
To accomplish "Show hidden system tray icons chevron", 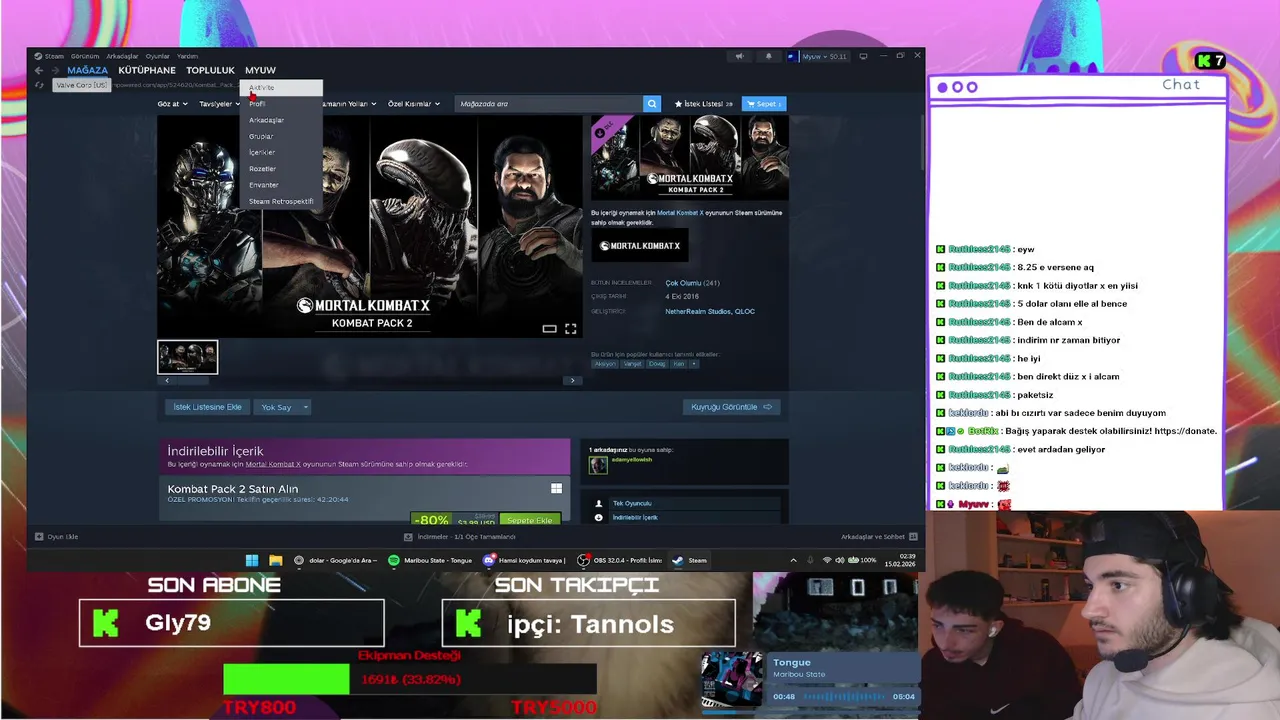I will click(x=793, y=560).
